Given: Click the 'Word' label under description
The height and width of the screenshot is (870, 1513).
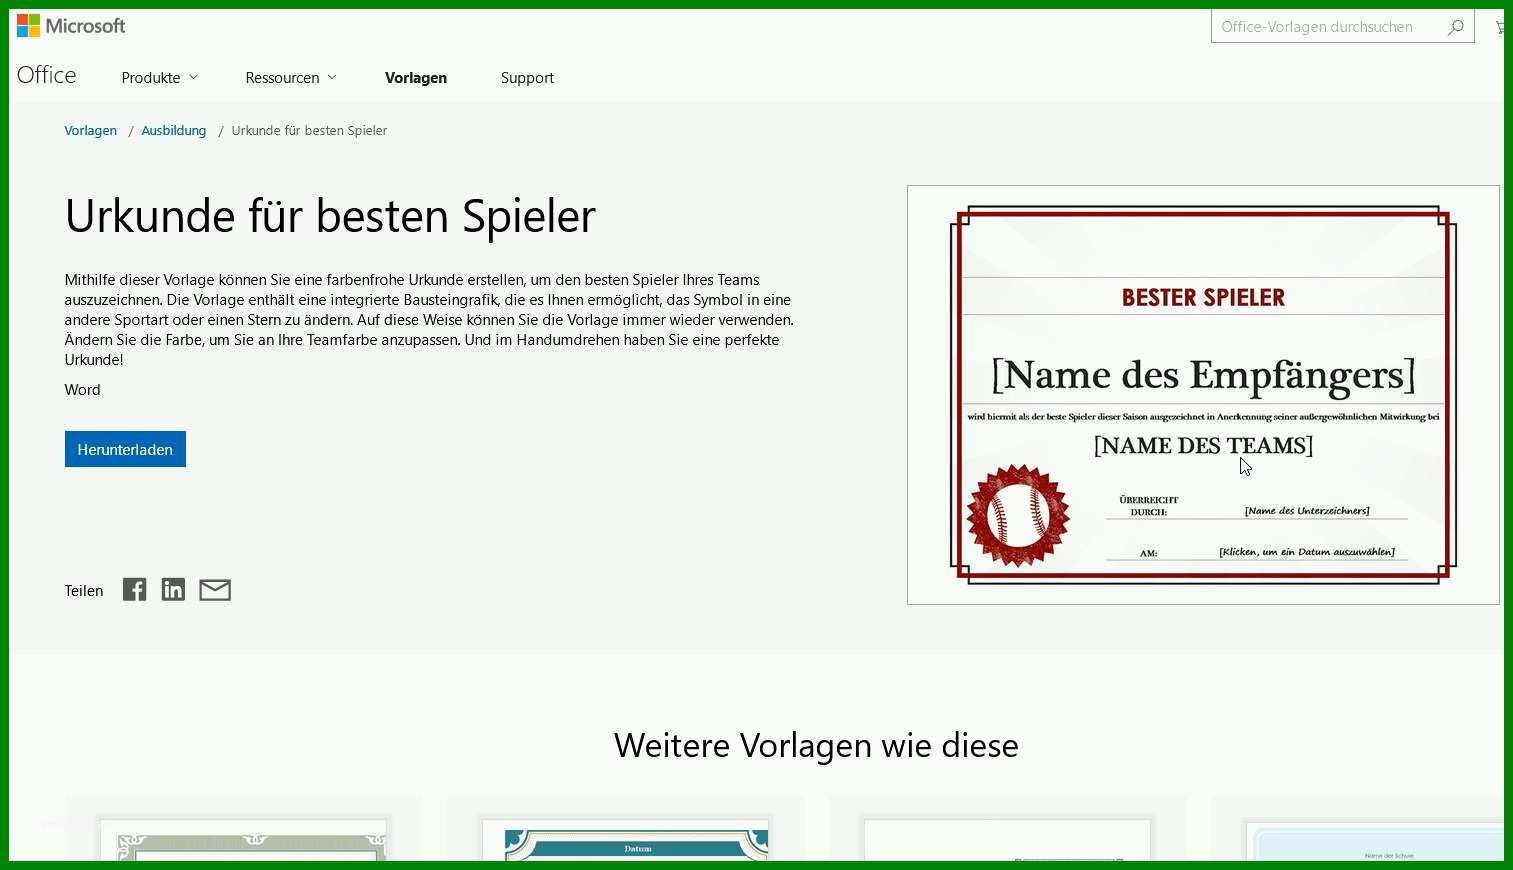Looking at the screenshot, I should pos(82,390).
